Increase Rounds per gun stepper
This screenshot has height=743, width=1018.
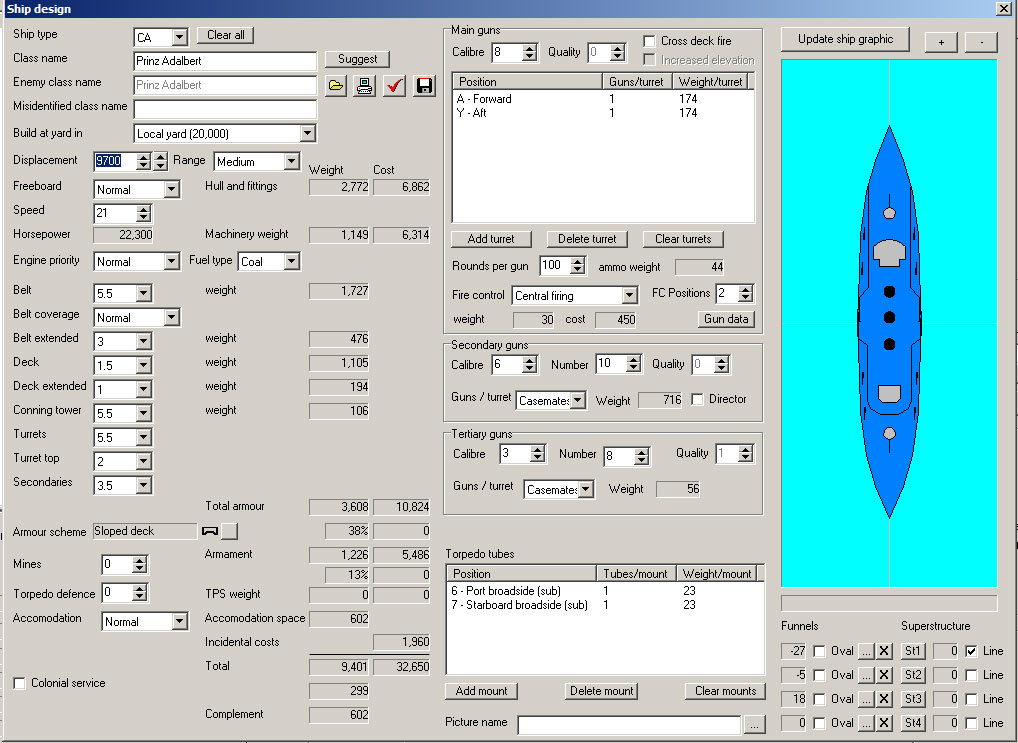[577, 261]
